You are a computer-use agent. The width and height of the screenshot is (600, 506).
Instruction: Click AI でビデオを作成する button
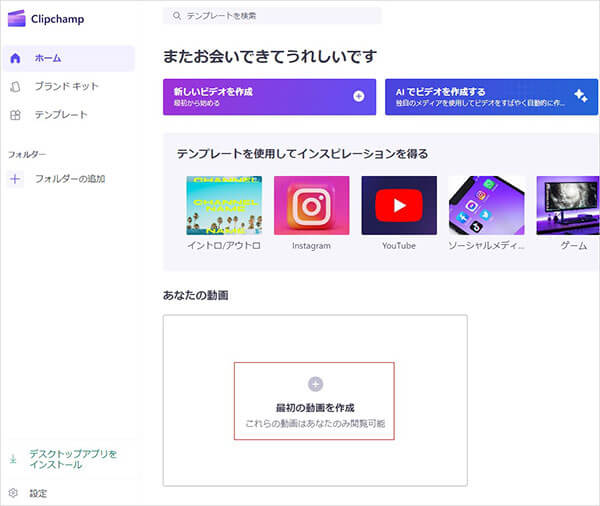[x=491, y=97]
